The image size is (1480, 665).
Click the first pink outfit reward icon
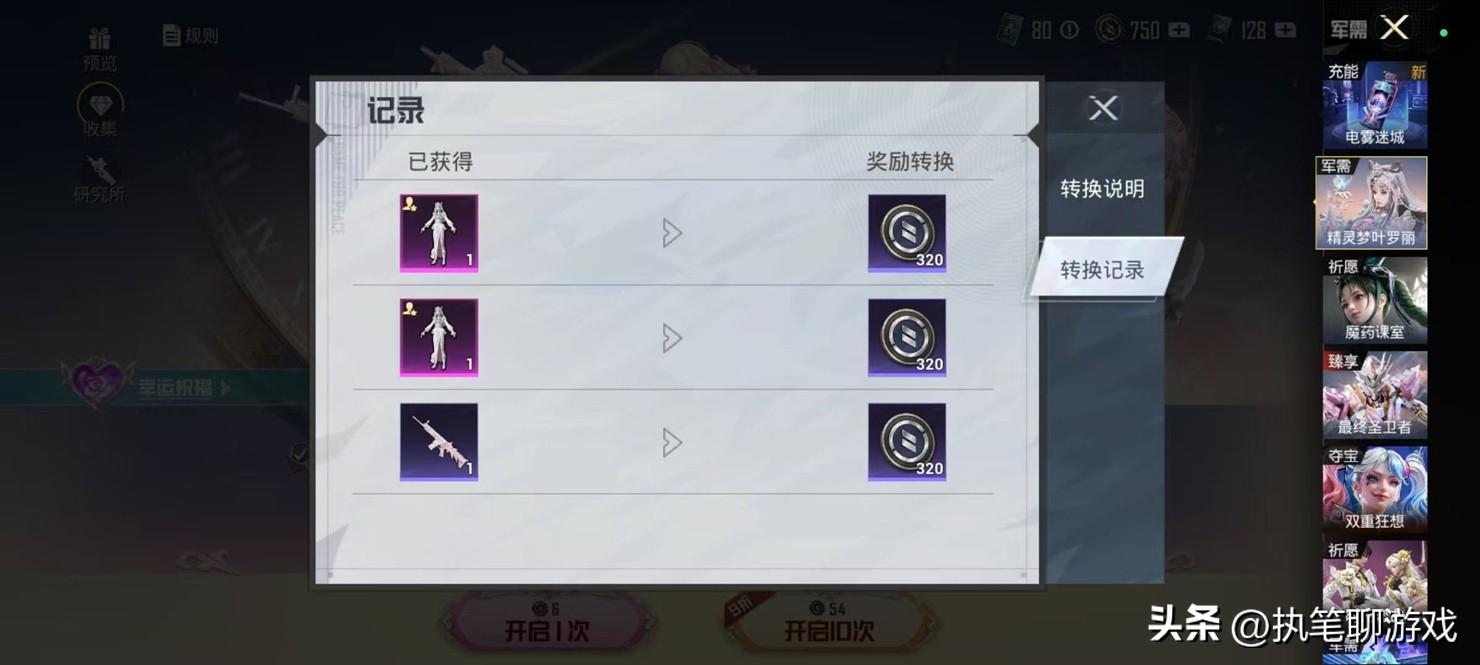coord(439,233)
